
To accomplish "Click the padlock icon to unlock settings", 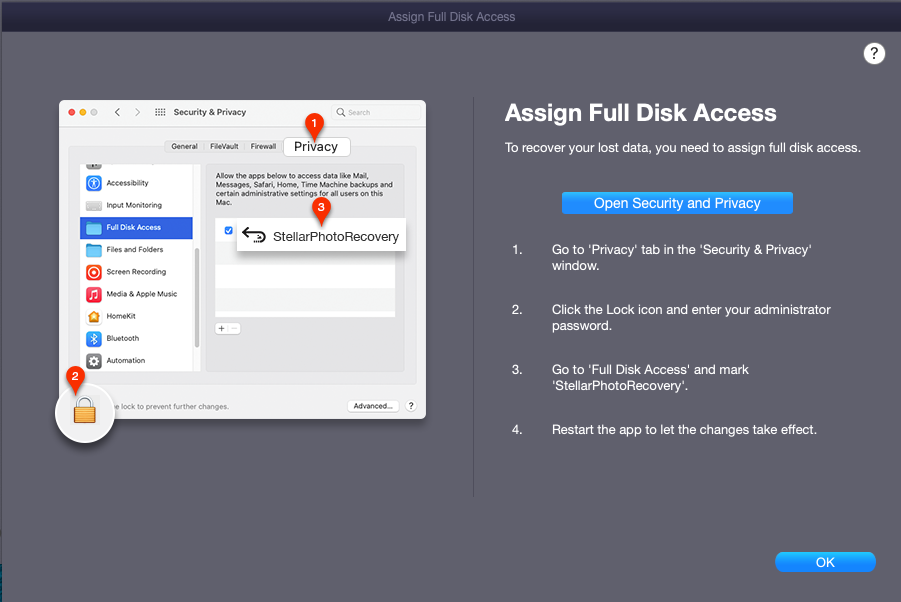I will point(84,410).
